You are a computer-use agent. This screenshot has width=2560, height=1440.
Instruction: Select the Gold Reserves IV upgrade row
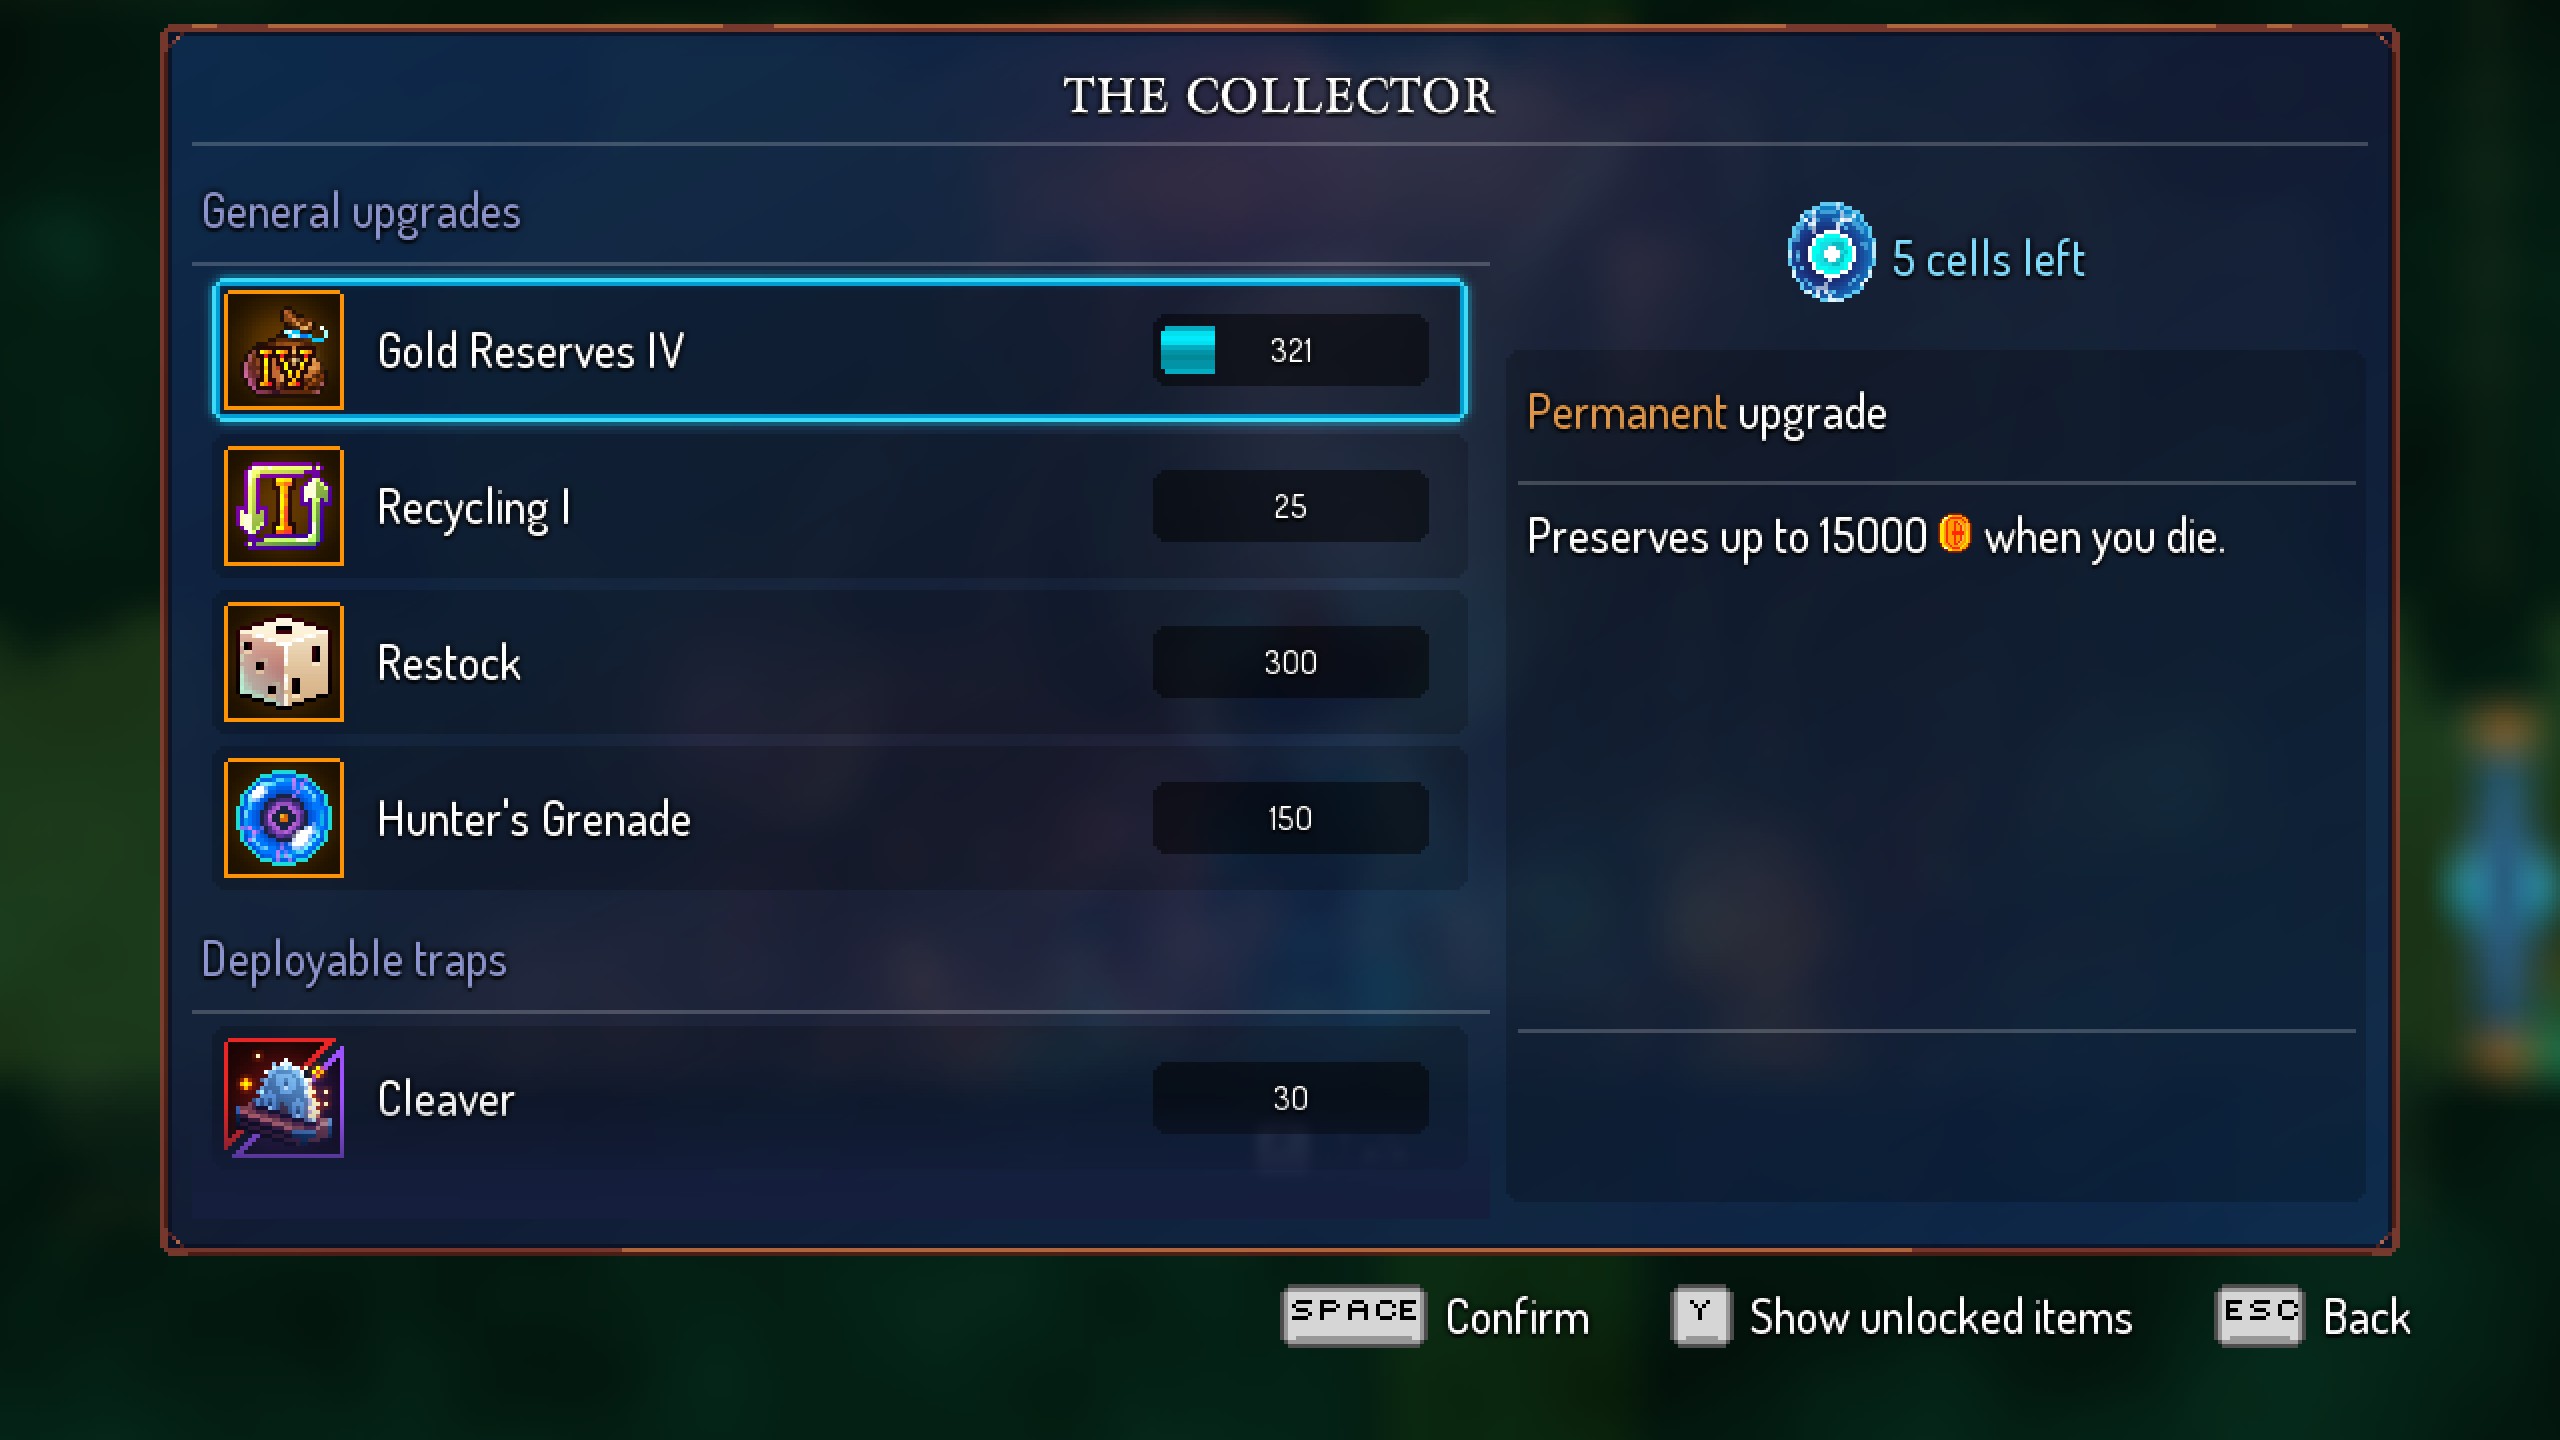click(x=840, y=350)
